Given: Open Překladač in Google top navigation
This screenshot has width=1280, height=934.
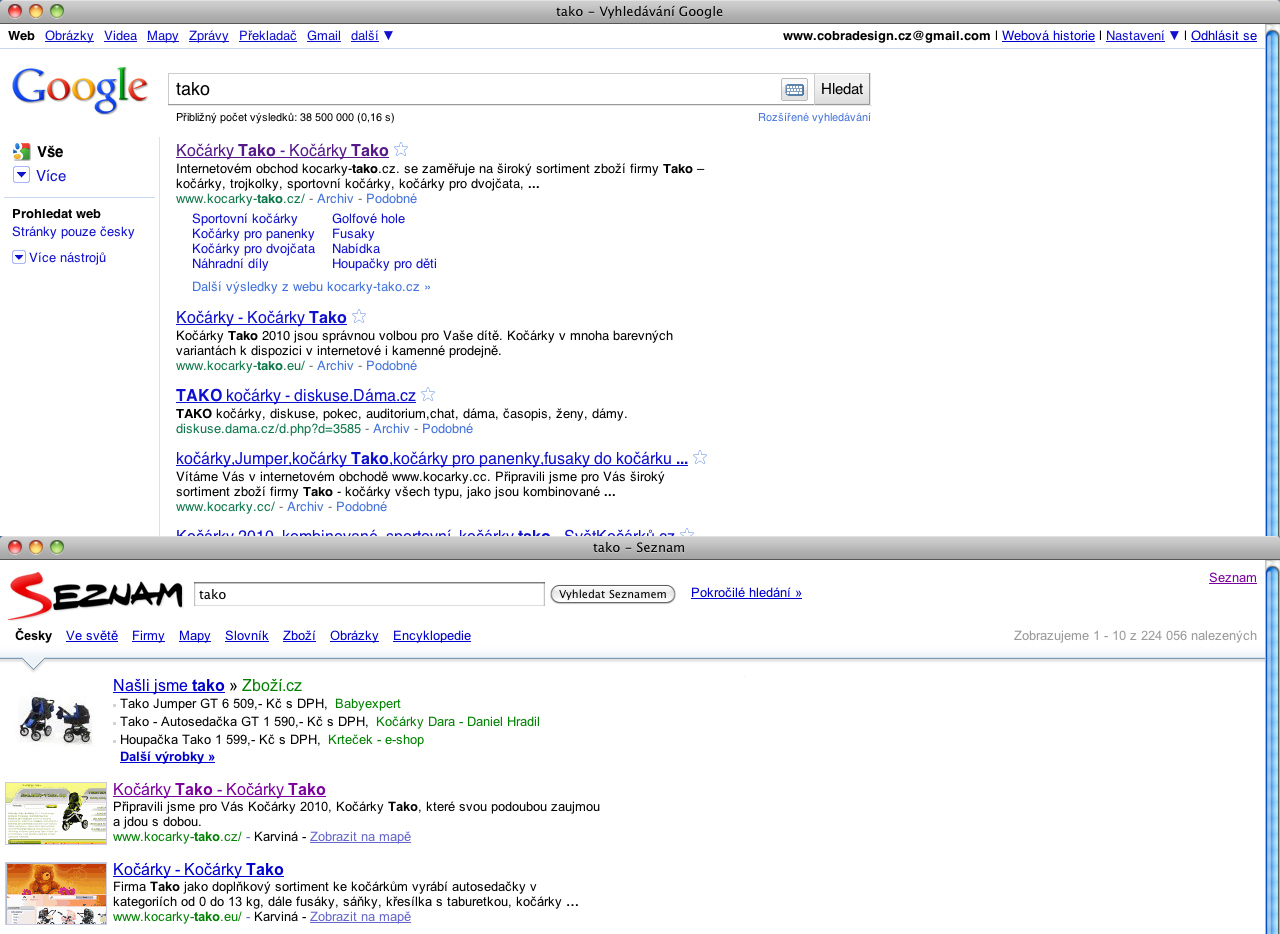Looking at the screenshot, I should pos(268,35).
